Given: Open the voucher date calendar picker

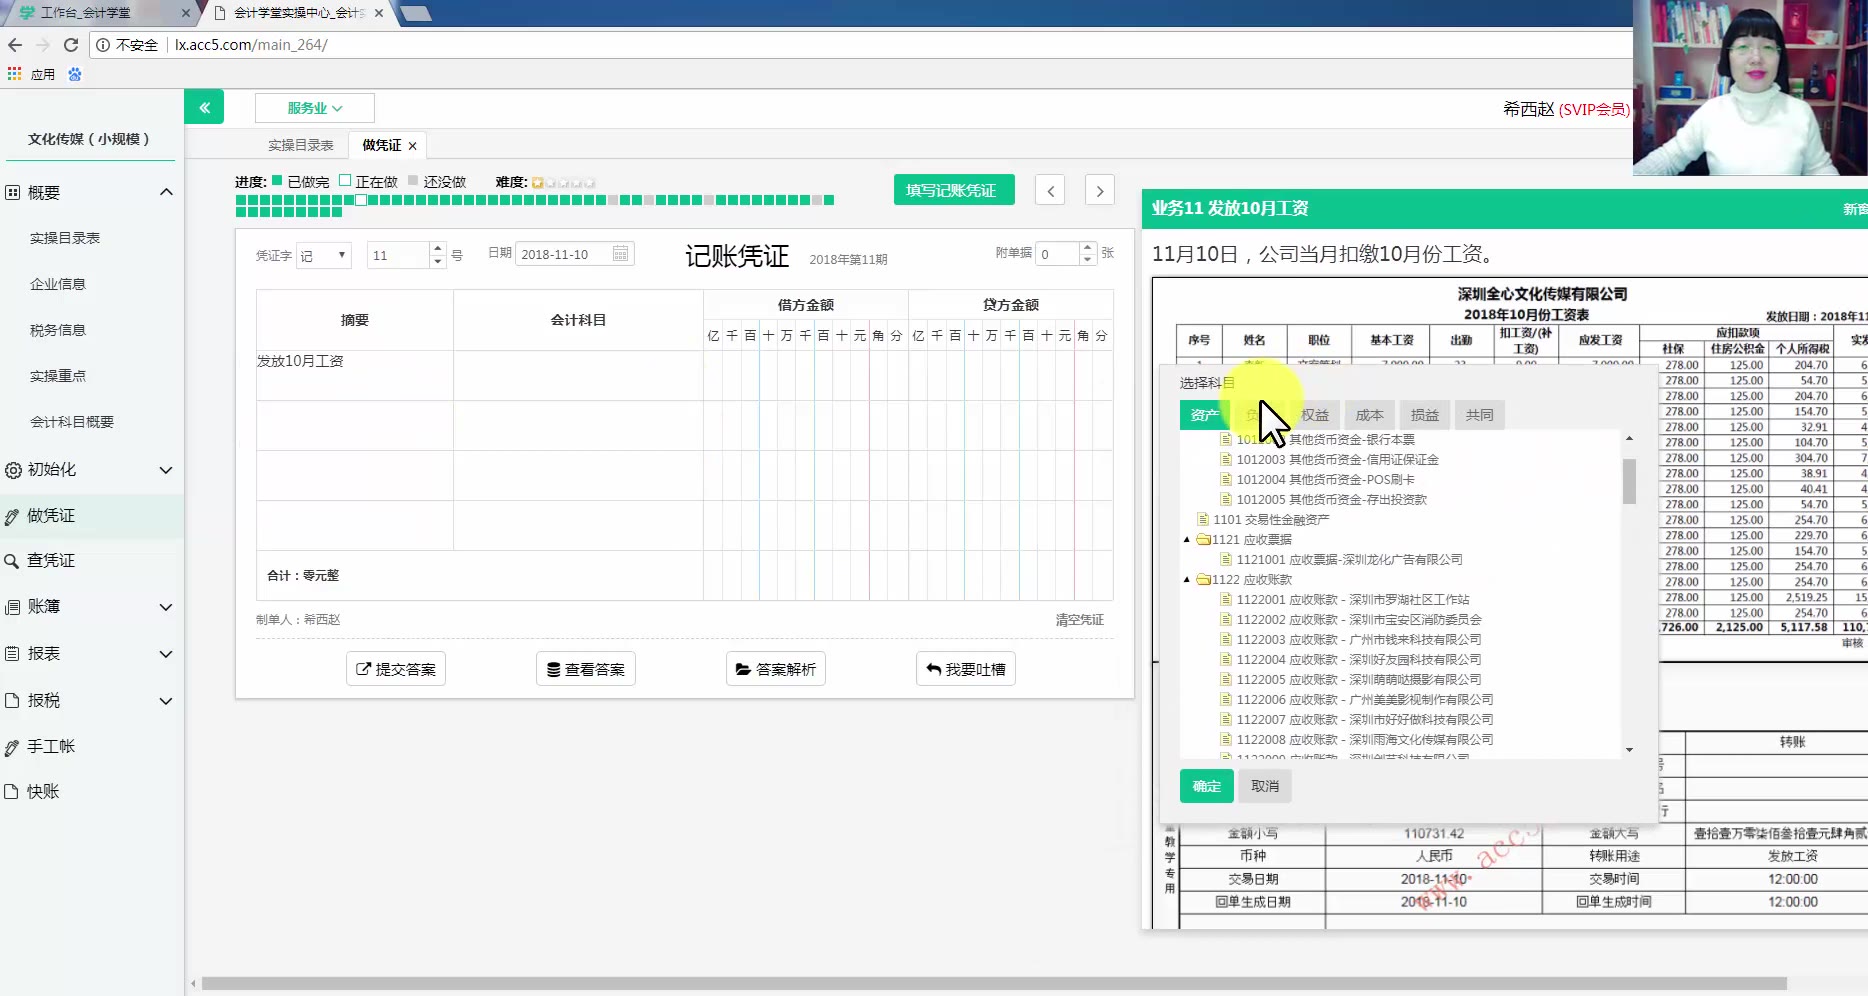Looking at the screenshot, I should click(621, 253).
